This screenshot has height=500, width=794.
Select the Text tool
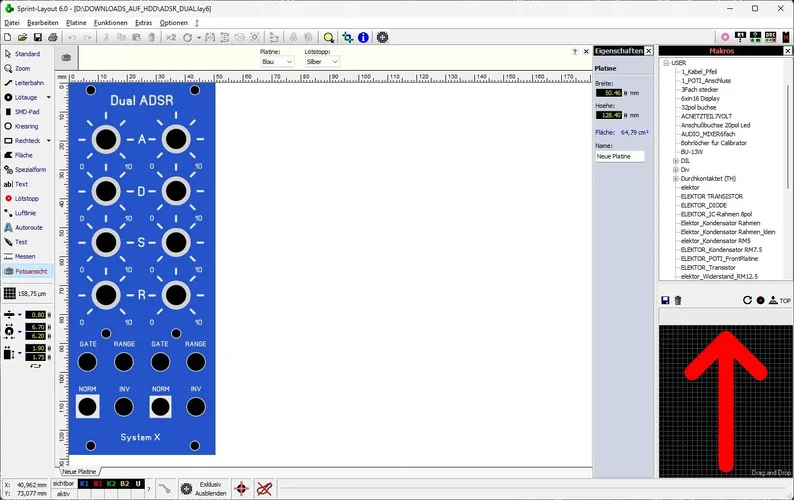tap(16, 184)
